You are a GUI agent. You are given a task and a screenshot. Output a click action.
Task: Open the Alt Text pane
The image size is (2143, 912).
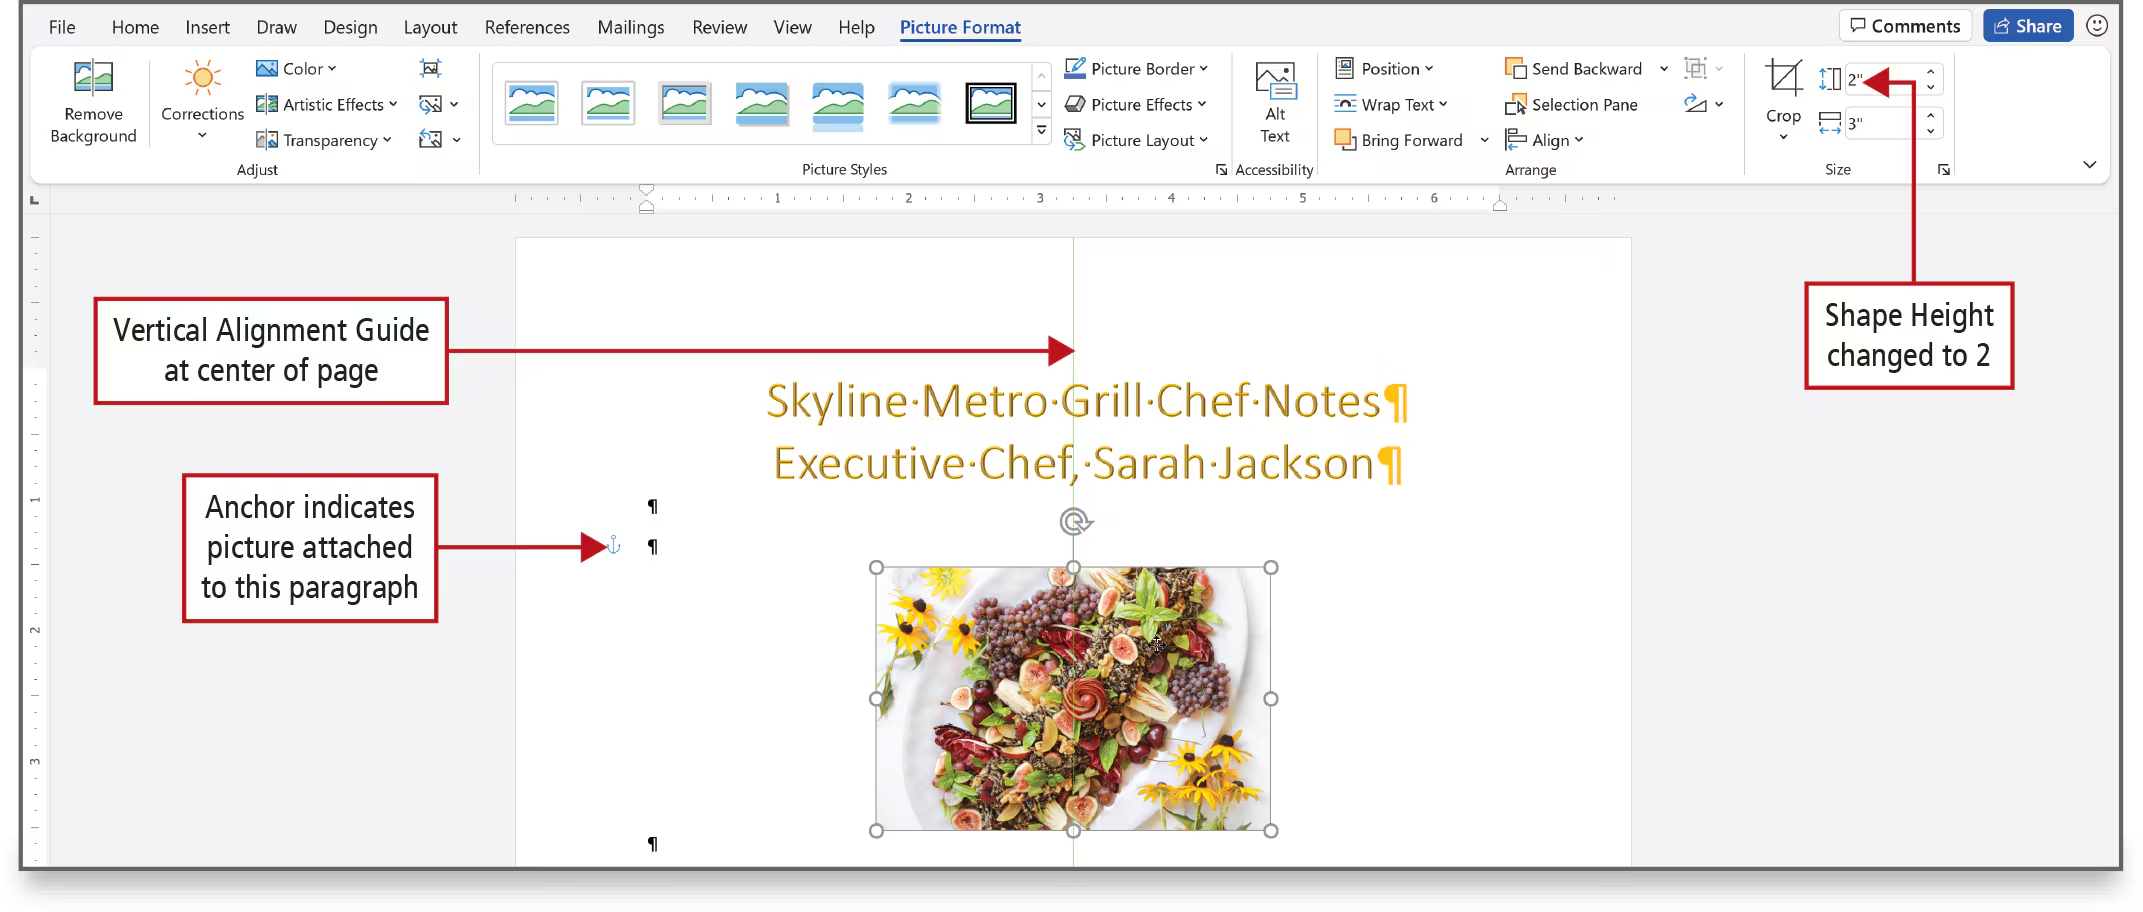point(1275,102)
